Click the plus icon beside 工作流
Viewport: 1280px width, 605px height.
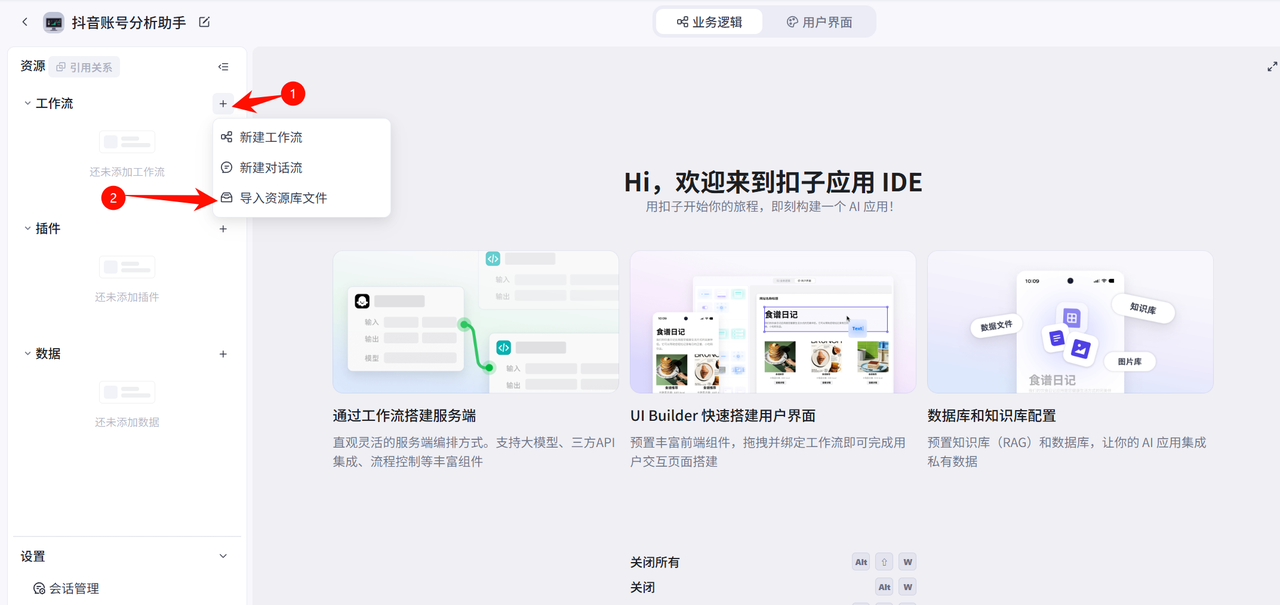pyautogui.click(x=223, y=104)
